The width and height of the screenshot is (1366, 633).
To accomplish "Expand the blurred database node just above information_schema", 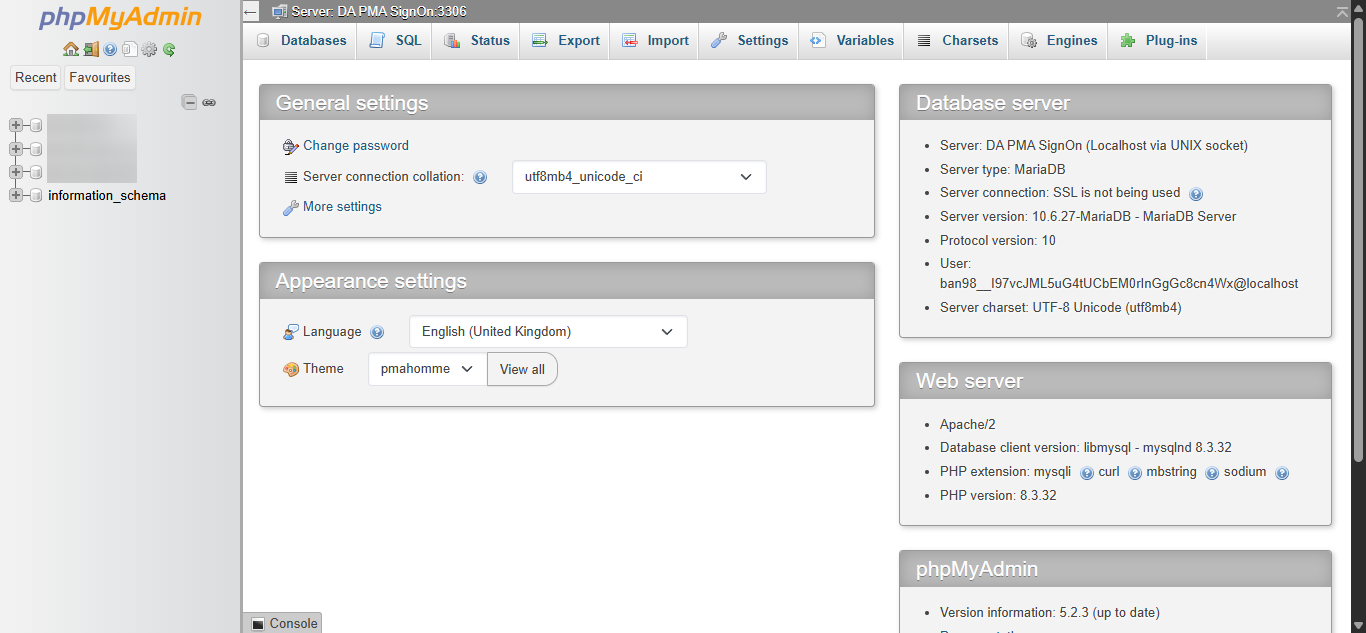I will (15, 172).
